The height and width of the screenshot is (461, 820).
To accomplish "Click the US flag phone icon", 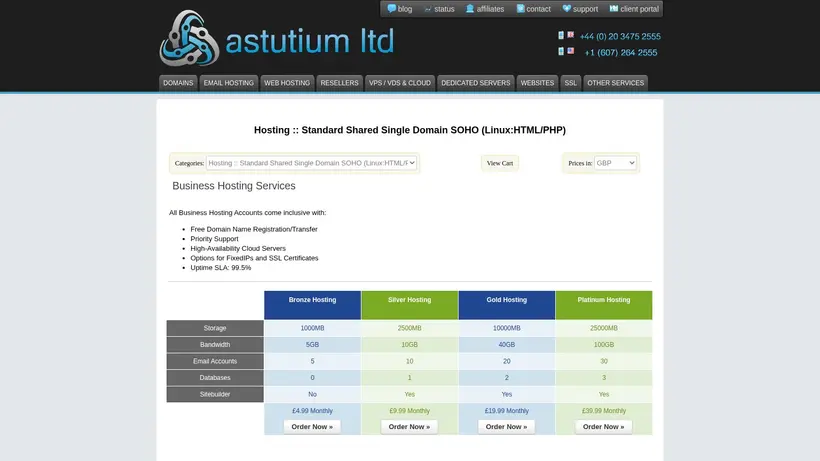I will (566, 51).
